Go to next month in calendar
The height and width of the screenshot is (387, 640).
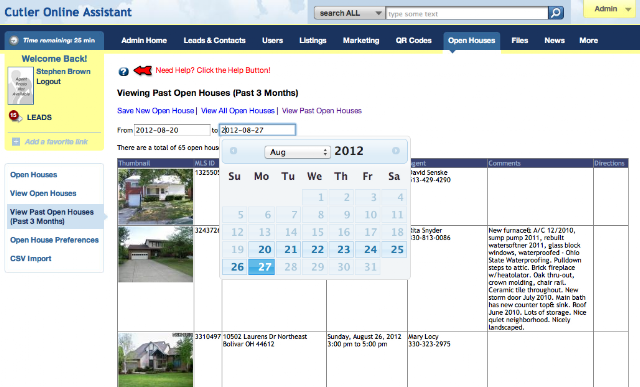coord(396,151)
